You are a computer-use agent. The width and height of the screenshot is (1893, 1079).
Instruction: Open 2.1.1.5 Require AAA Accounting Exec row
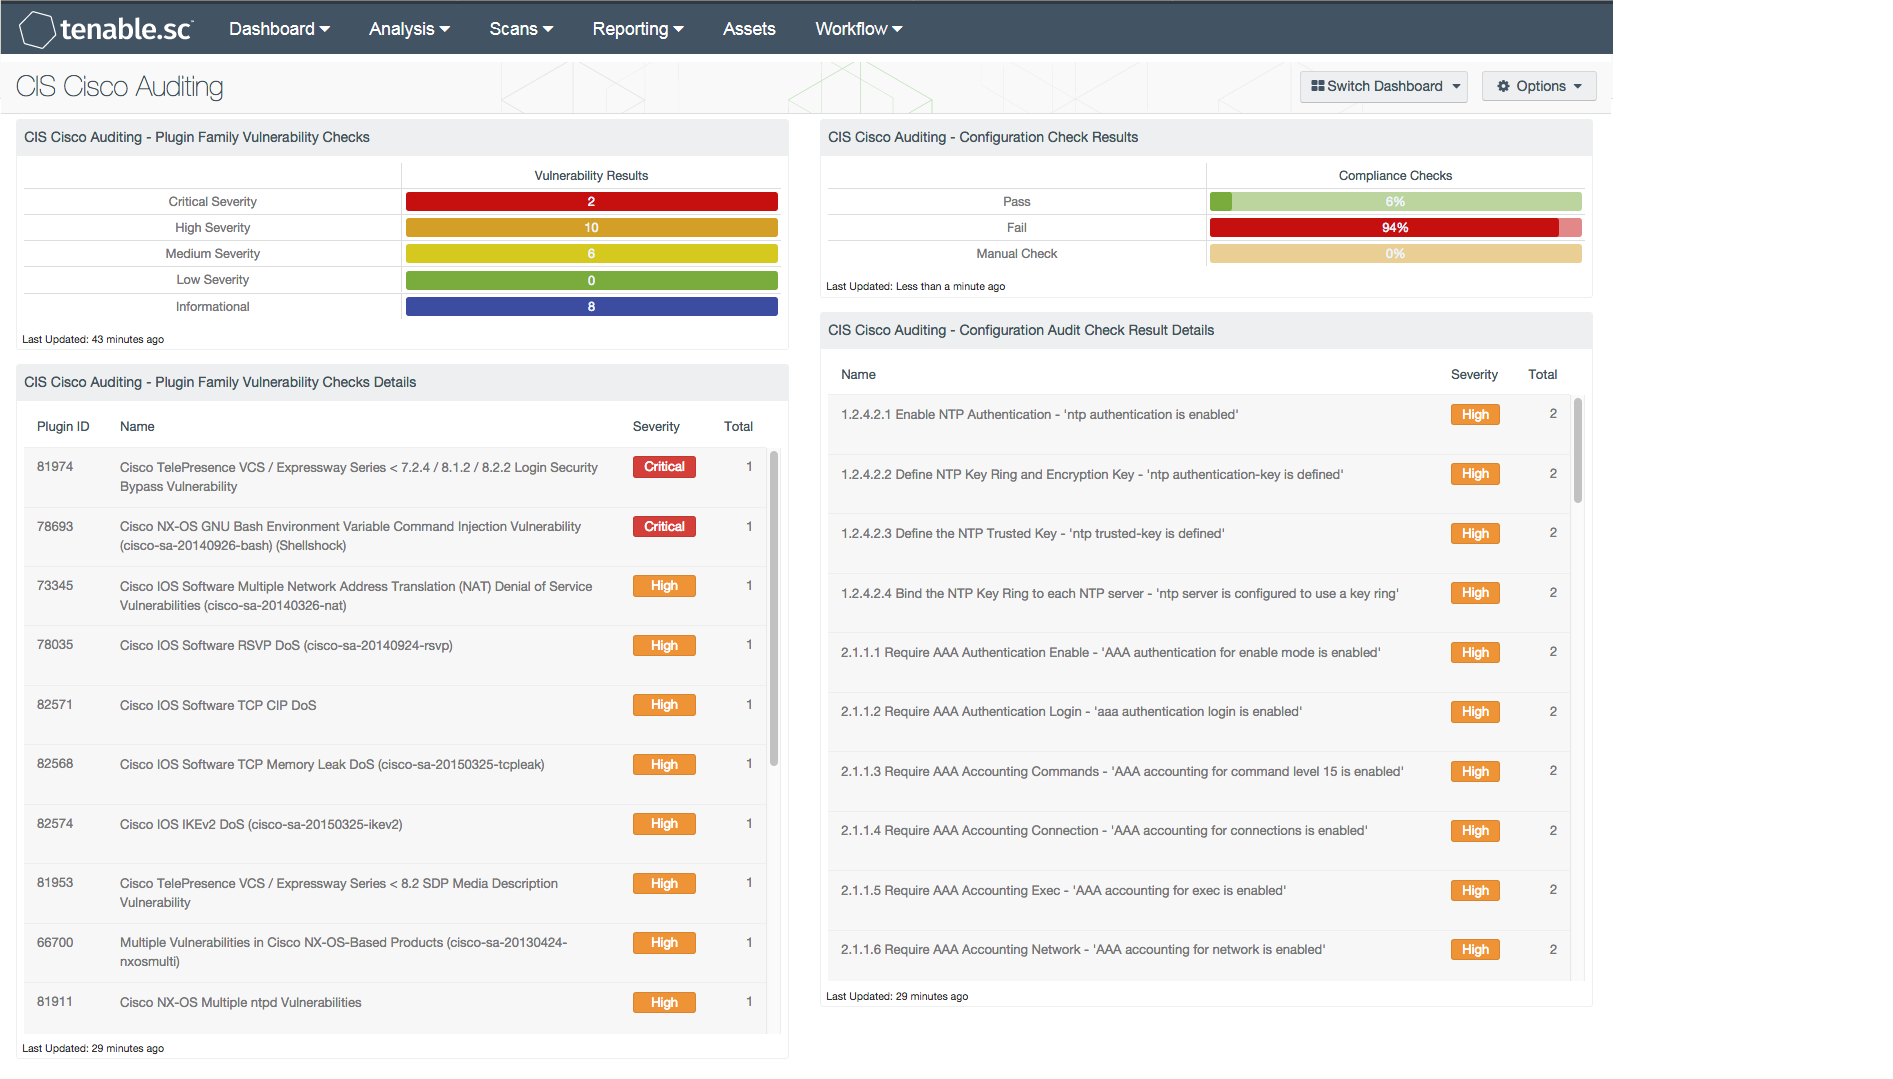click(1198, 900)
